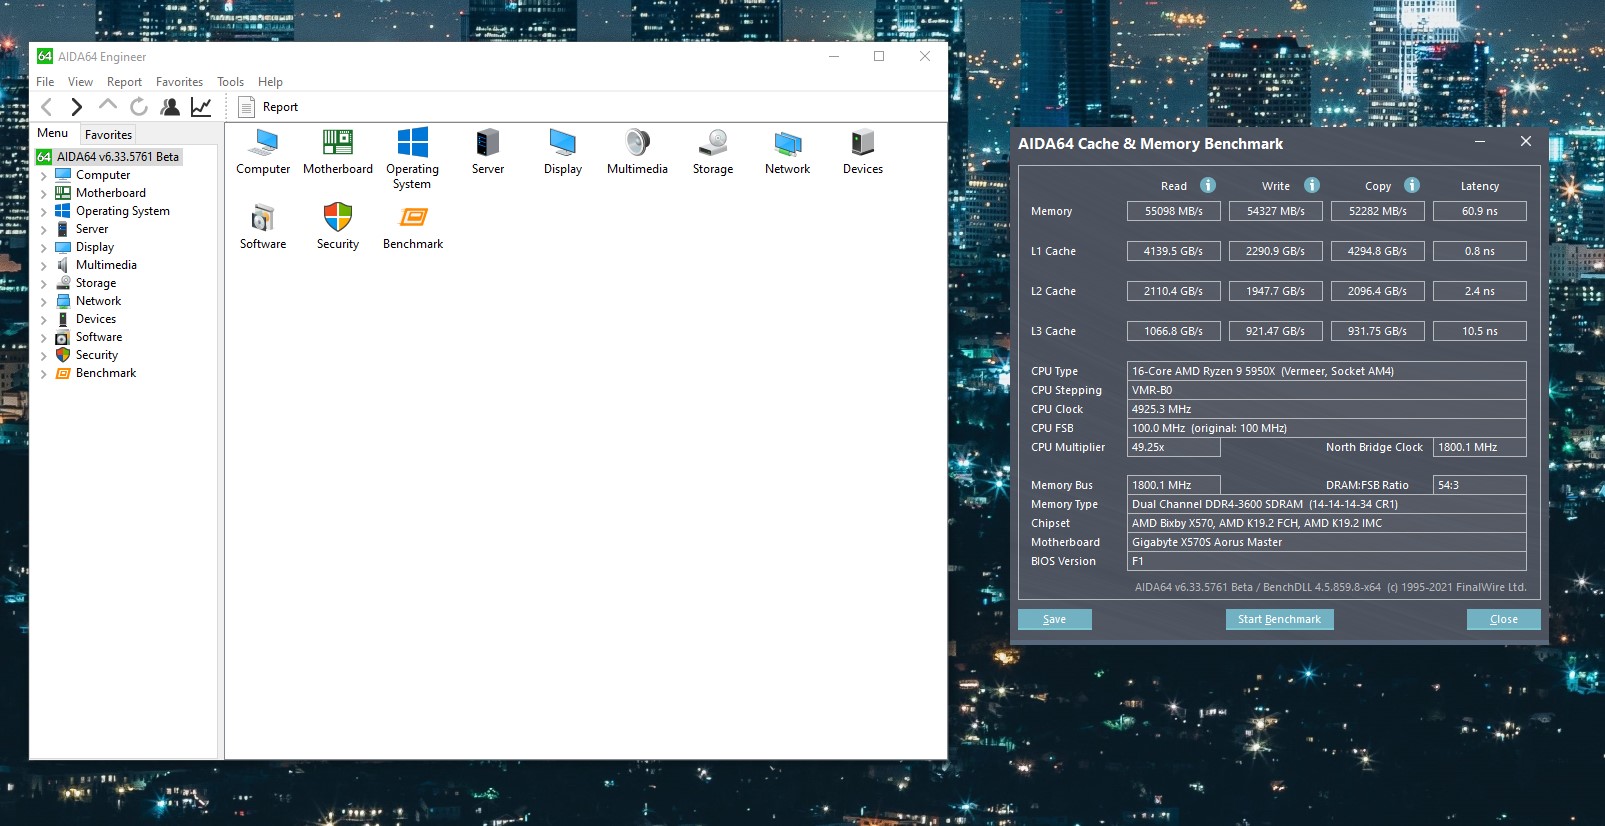This screenshot has height=826, width=1605.
Task: Click the Refresh toolbar icon
Action: coord(139,107)
